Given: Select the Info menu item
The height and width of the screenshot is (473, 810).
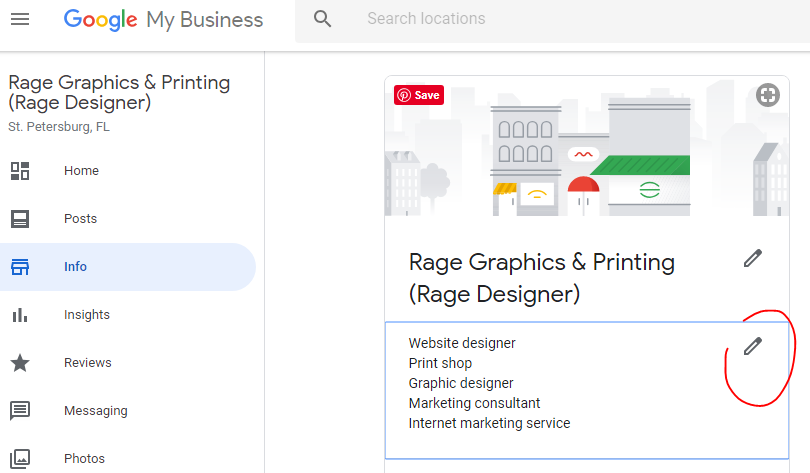Looking at the screenshot, I should (128, 267).
